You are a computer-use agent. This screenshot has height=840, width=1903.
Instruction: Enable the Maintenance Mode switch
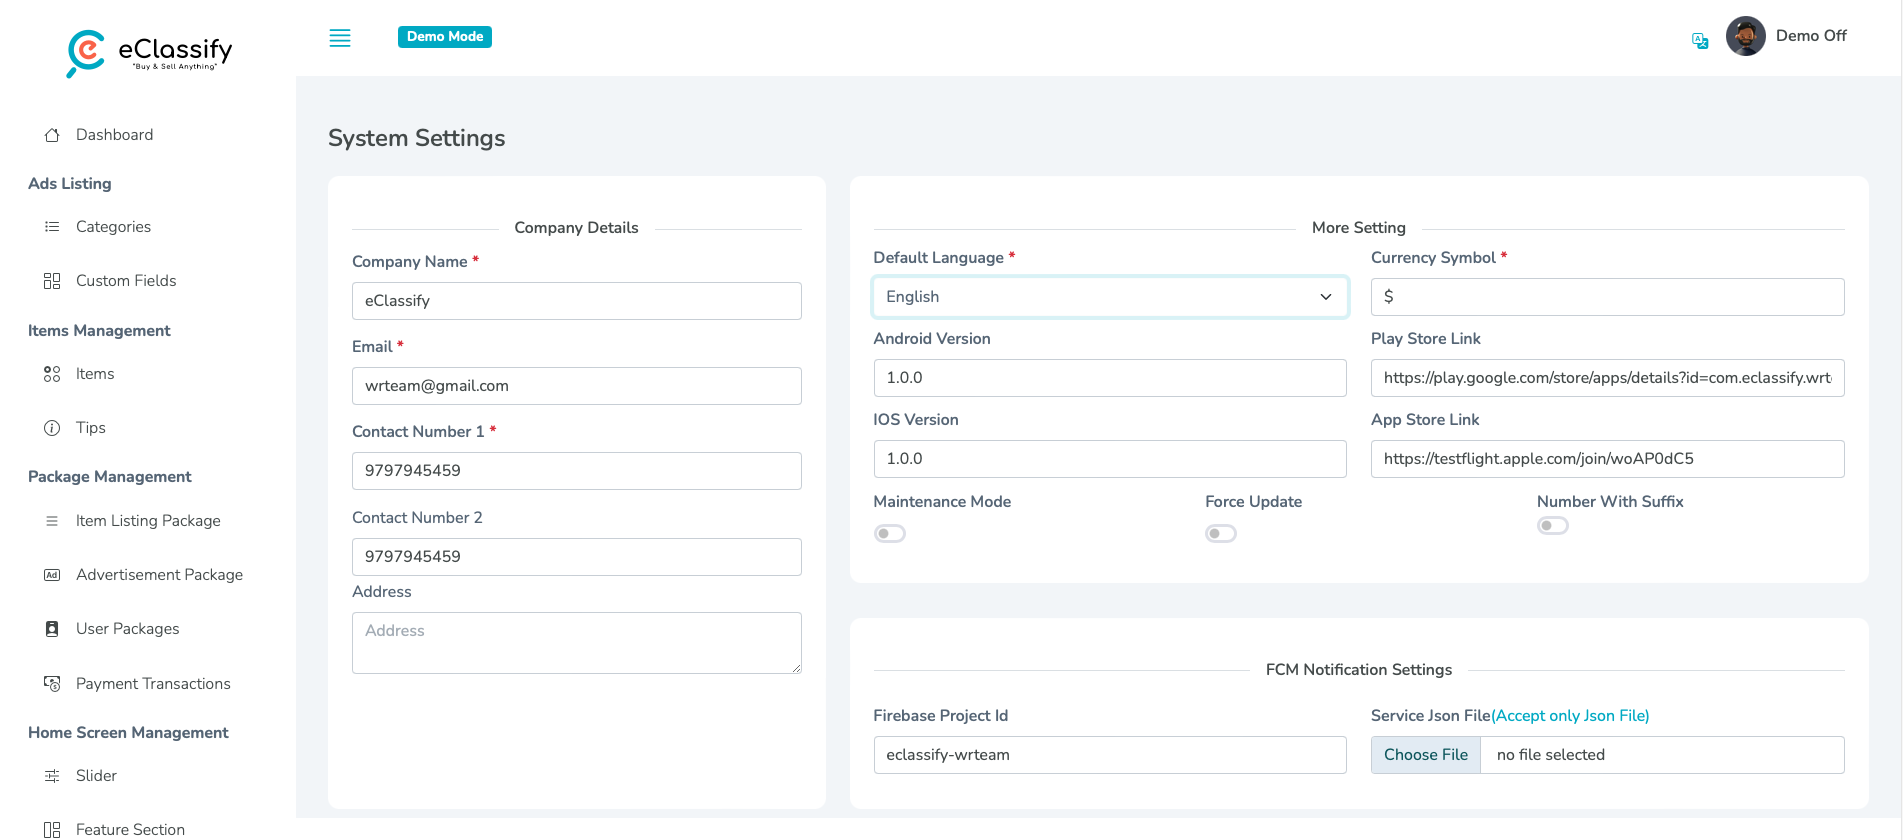point(889,534)
